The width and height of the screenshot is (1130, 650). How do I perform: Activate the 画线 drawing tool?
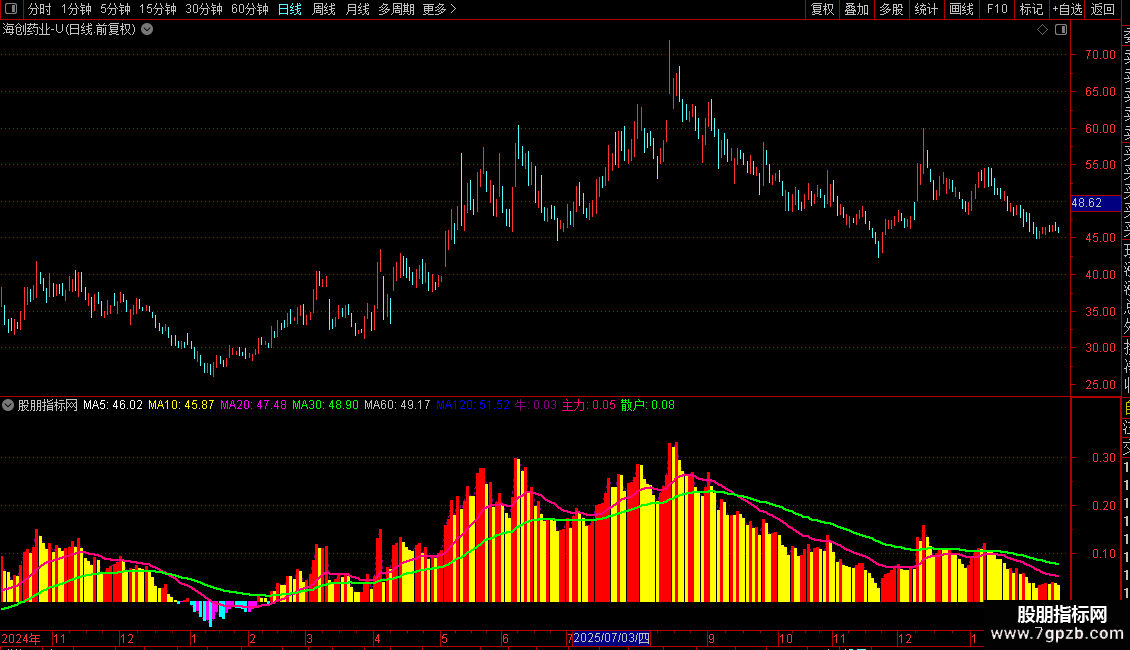pos(961,9)
